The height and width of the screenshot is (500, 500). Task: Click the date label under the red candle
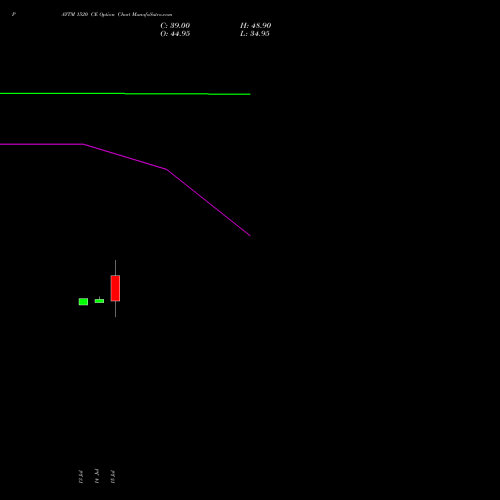click(x=113, y=477)
